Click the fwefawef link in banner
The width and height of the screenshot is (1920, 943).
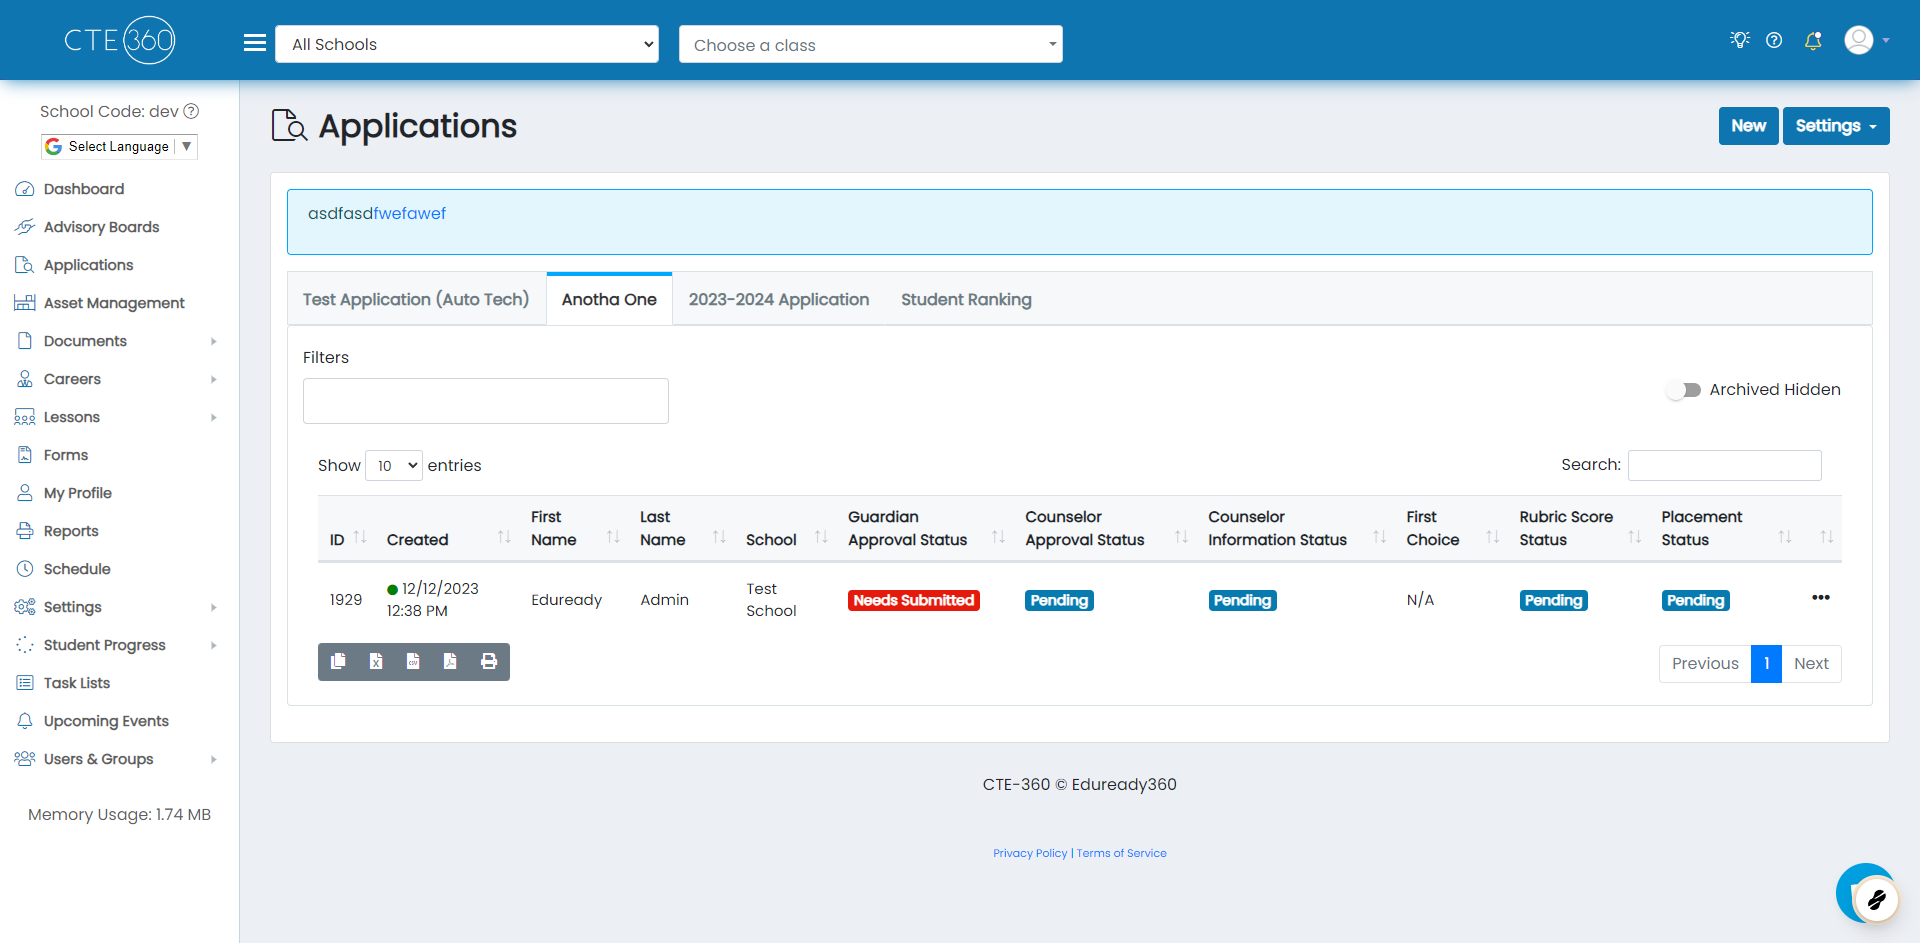point(410,213)
